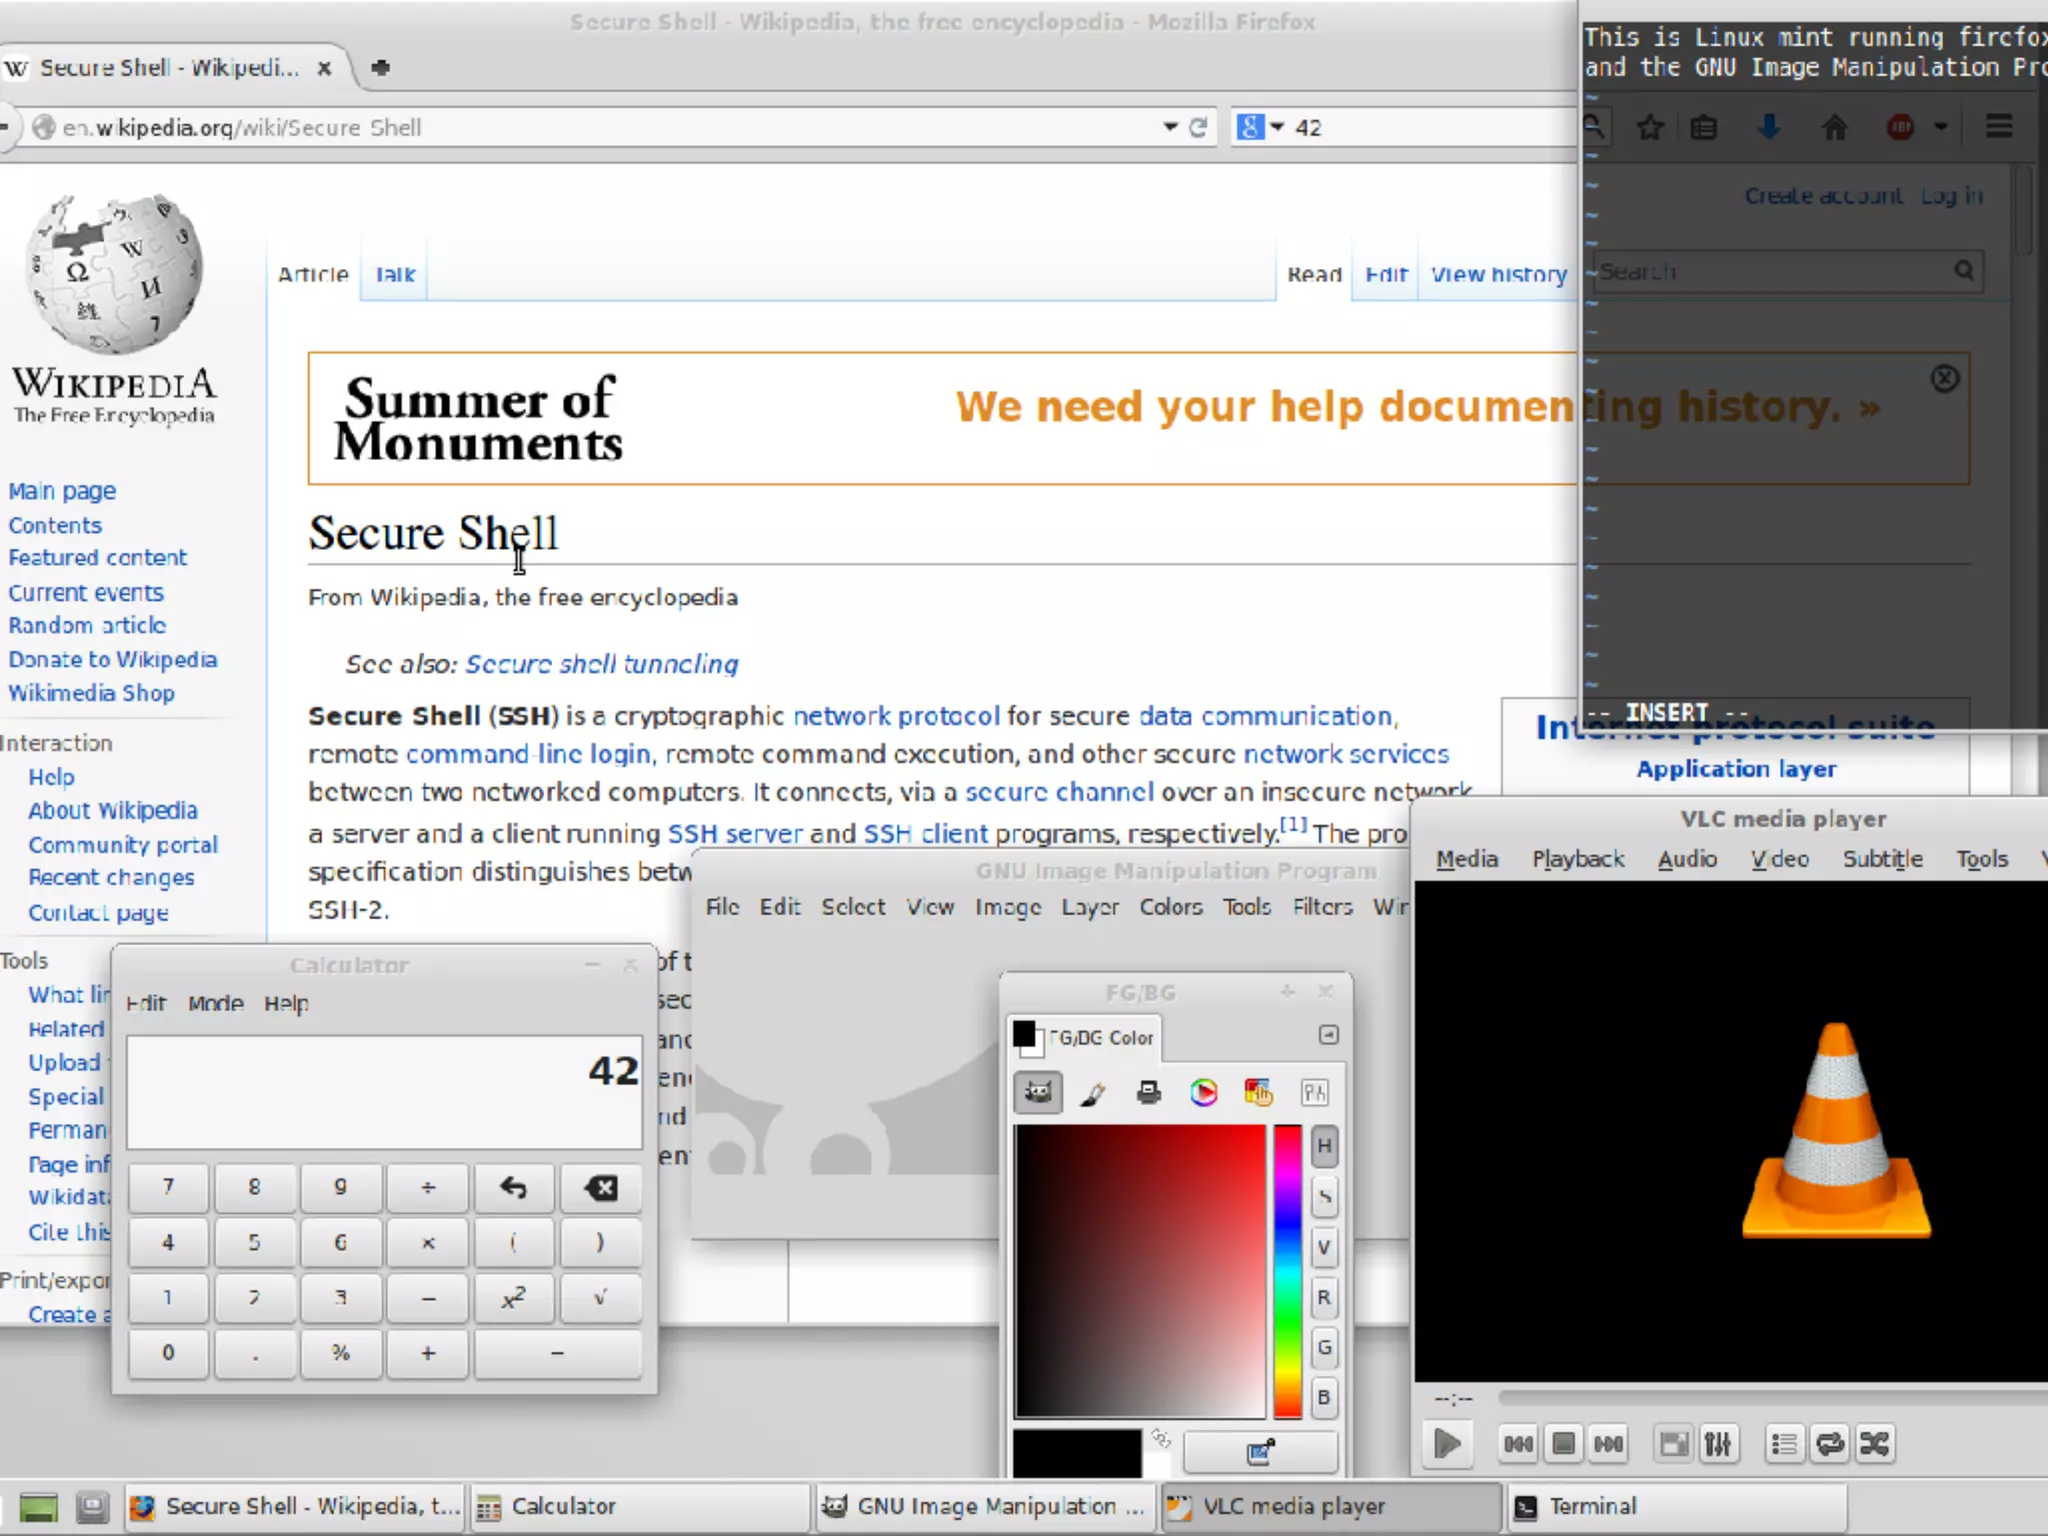Click the calculator backspace key
2048x1536 pixels.
click(600, 1188)
